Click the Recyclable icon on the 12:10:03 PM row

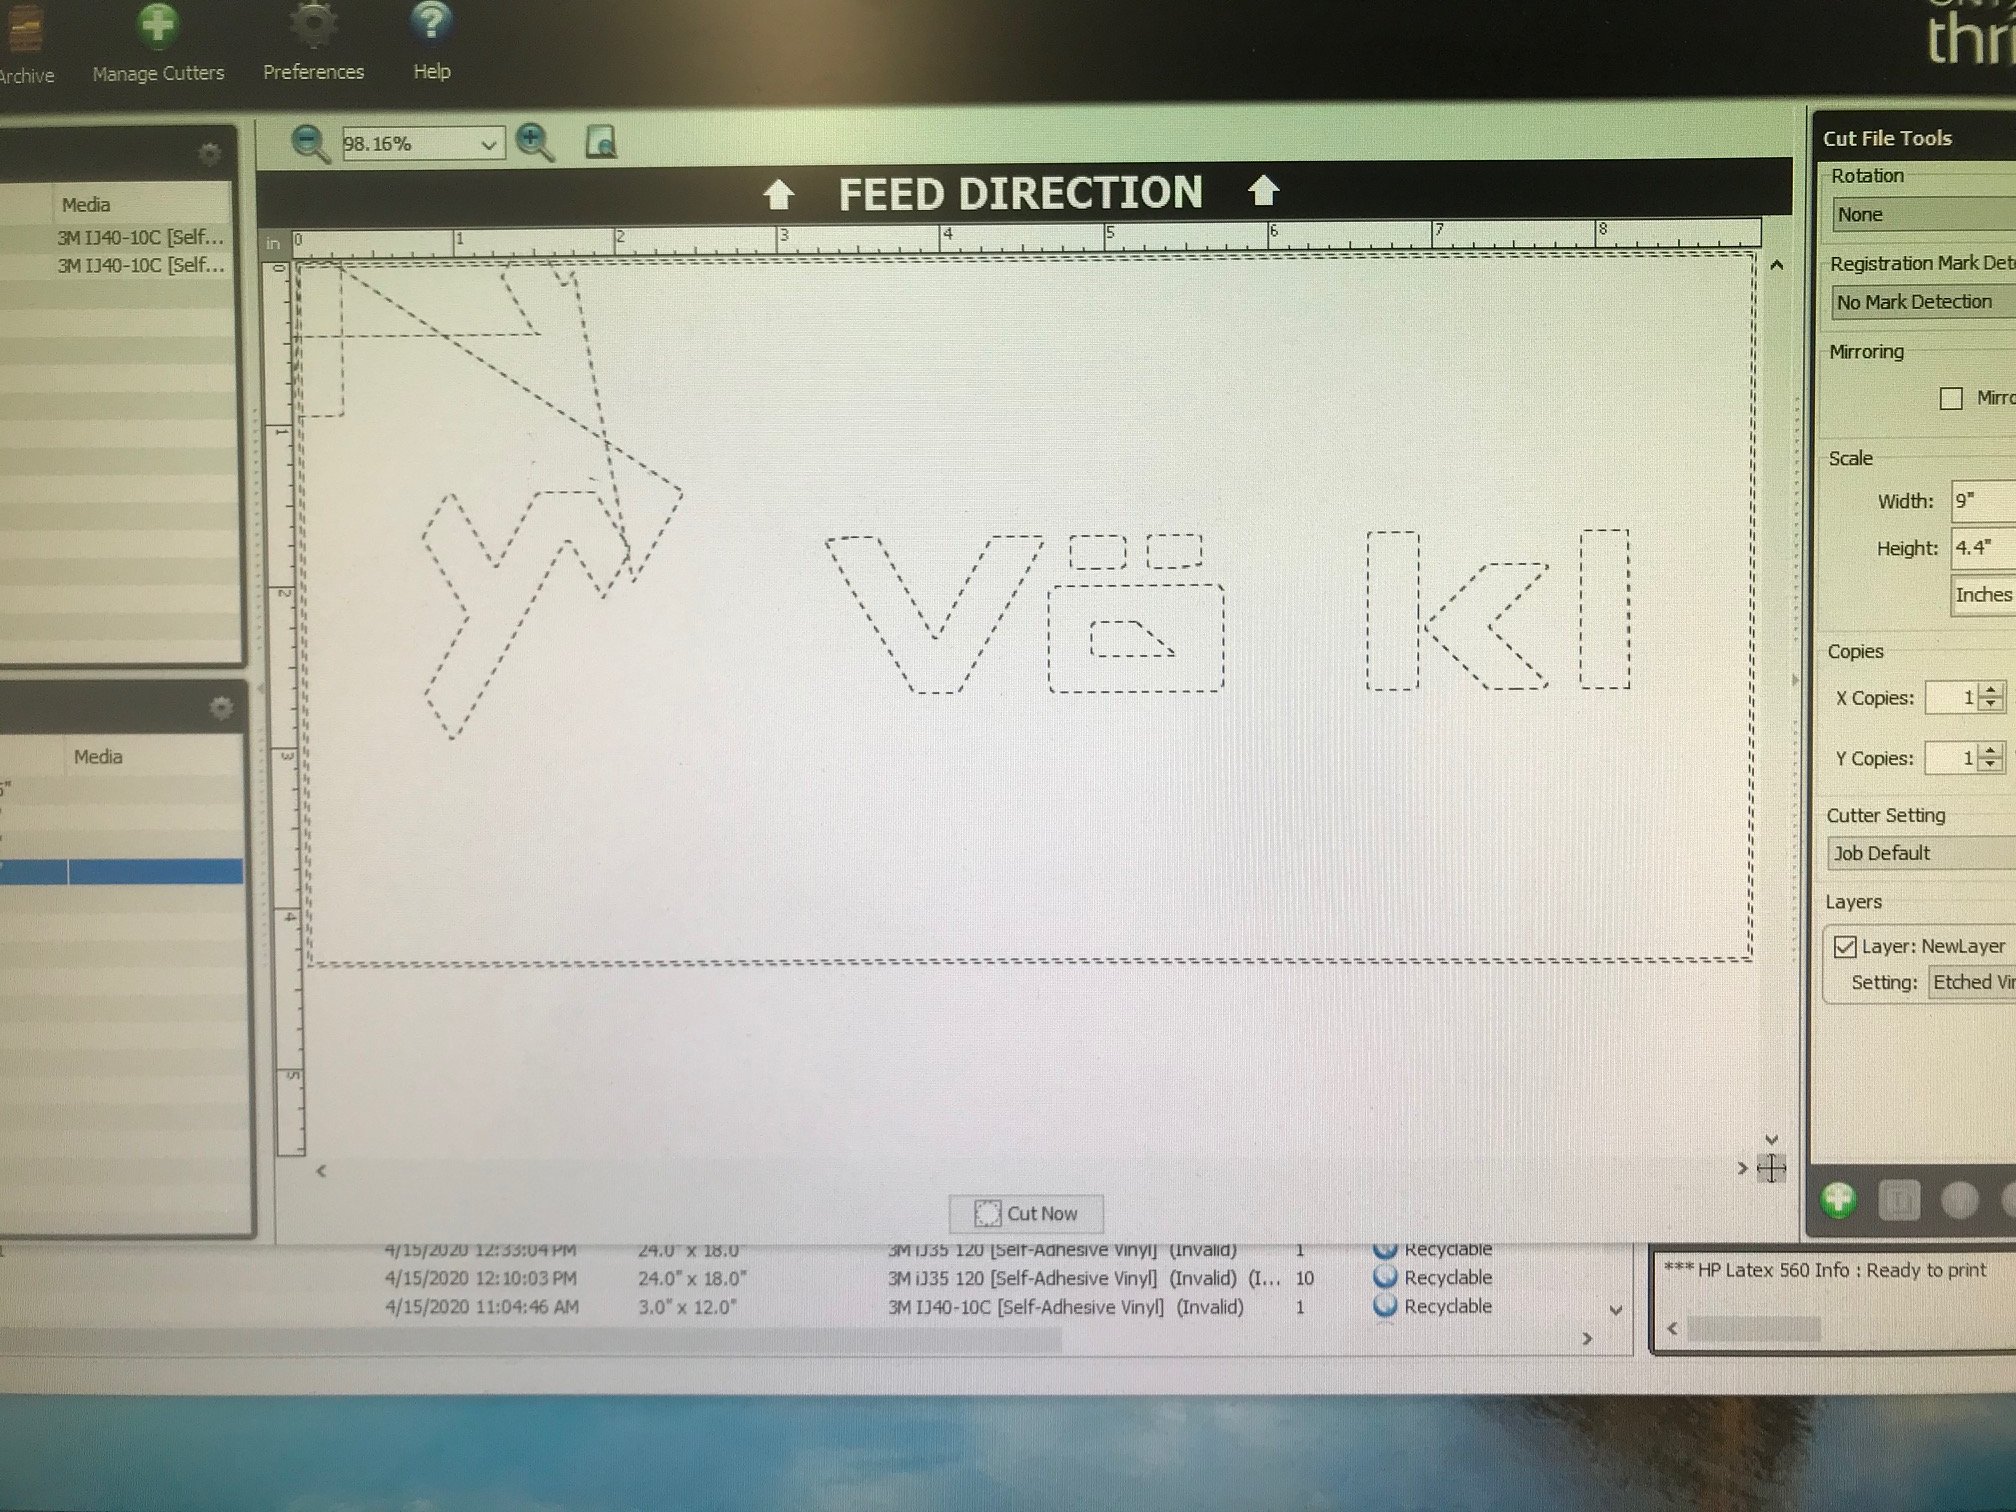(x=1385, y=1277)
